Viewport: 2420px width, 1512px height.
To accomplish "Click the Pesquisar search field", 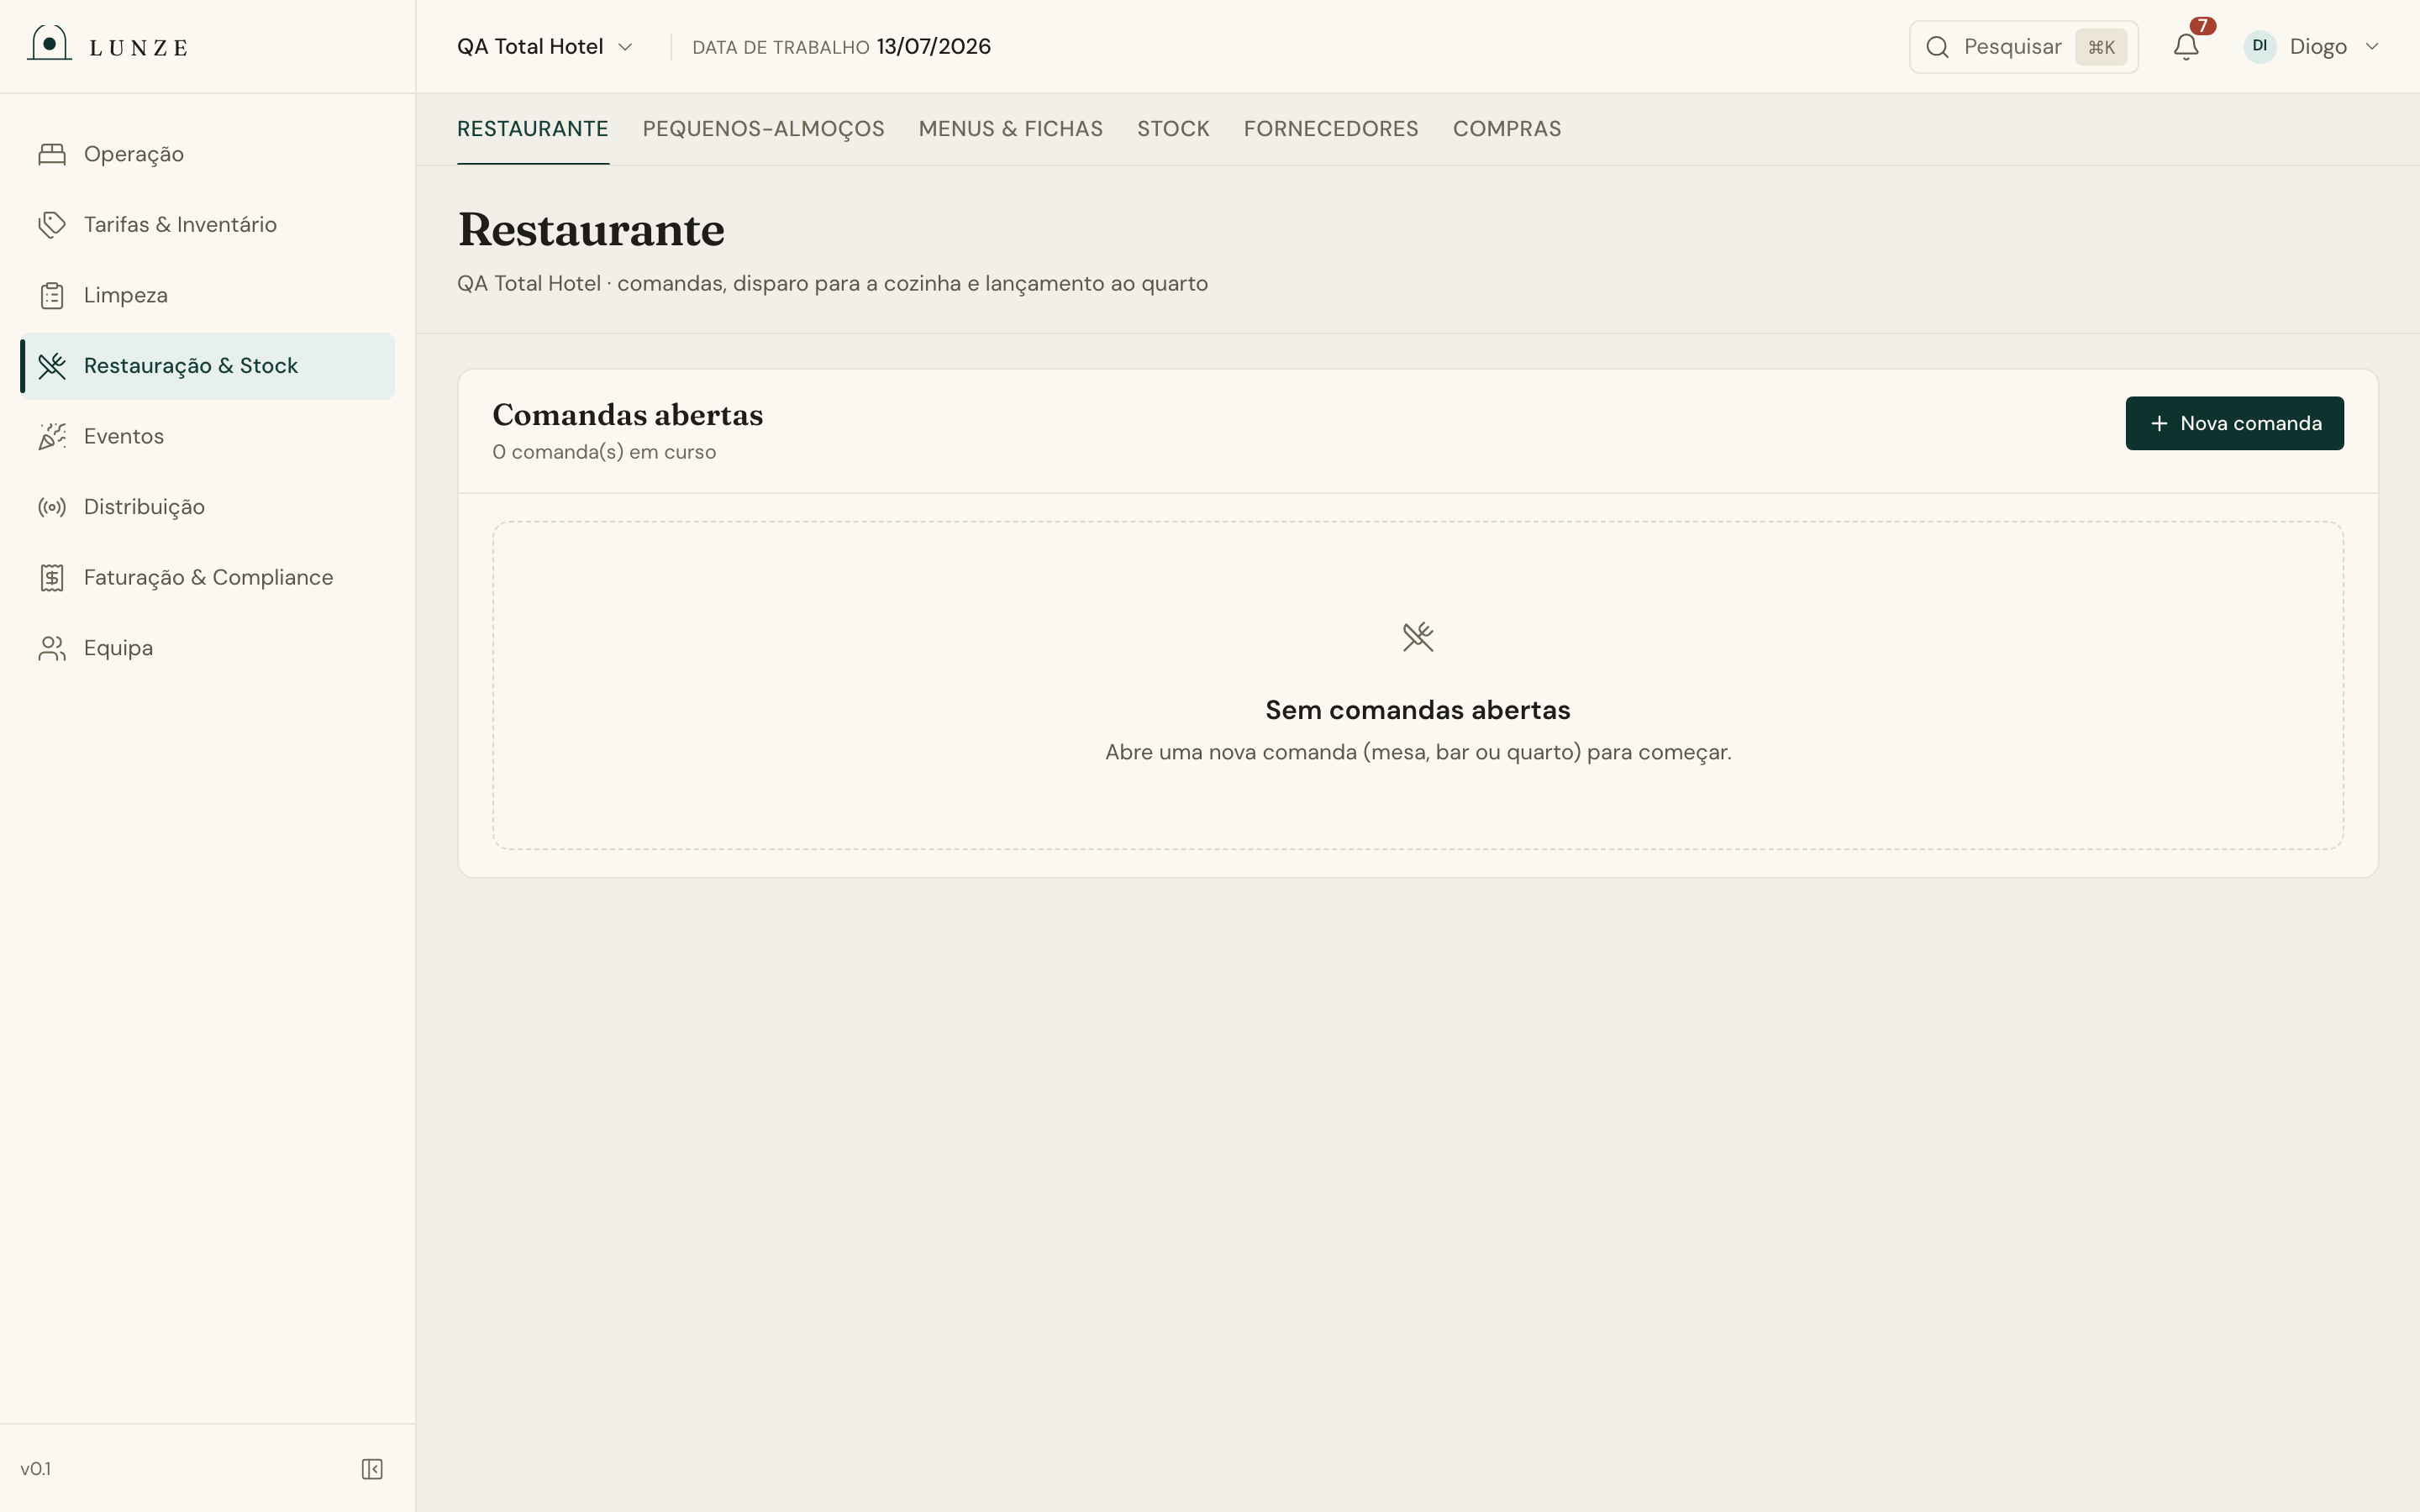I will pos(2023,47).
